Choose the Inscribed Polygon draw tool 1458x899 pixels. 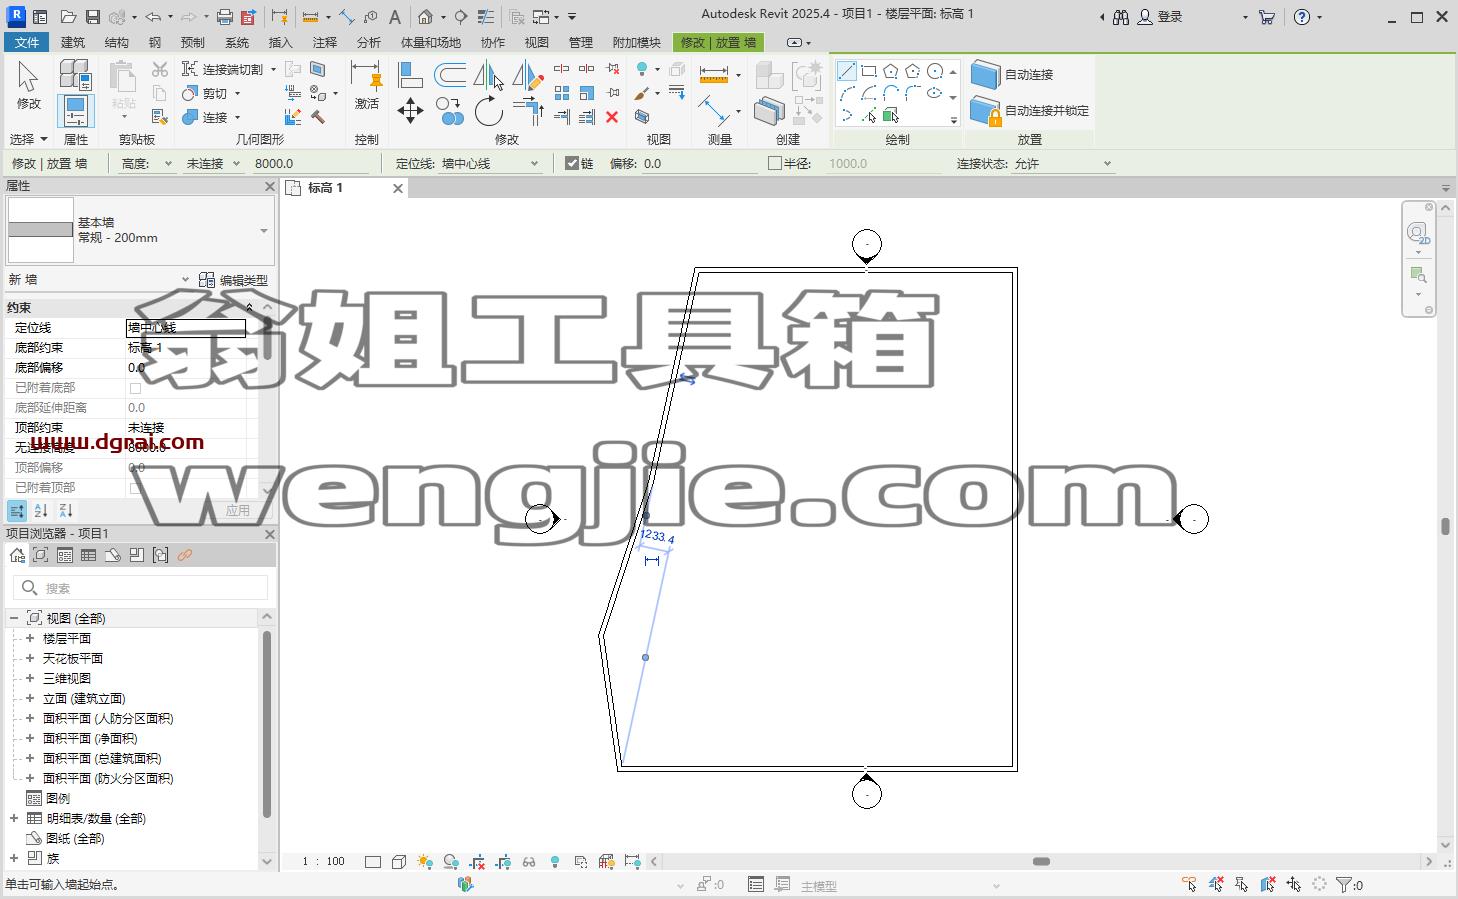coord(891,71)
